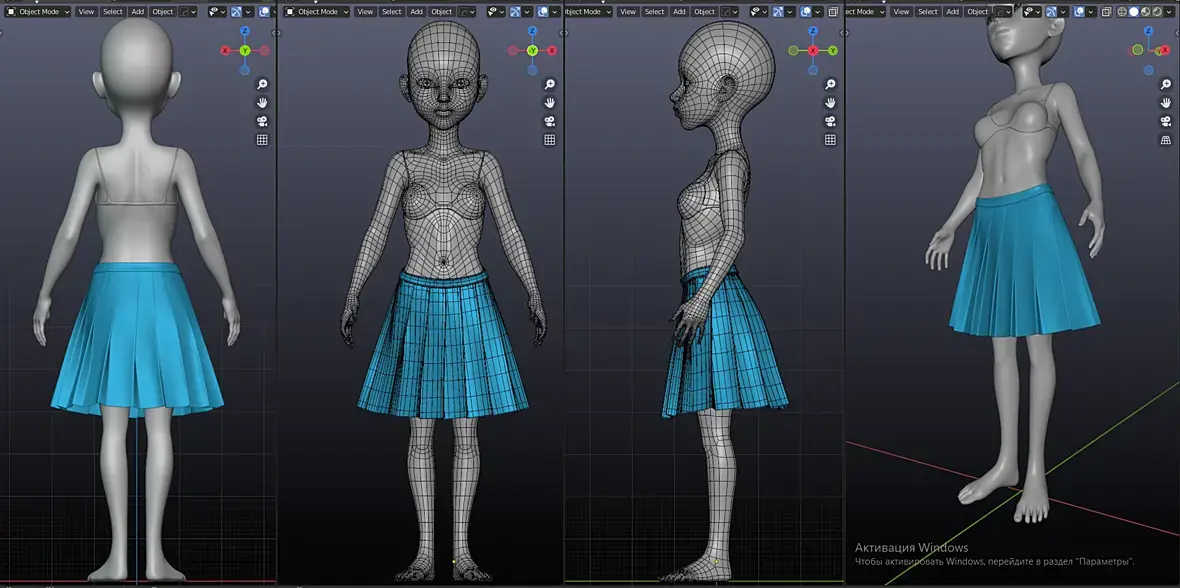
Task: Toggle X-ray in the side-view viewport
Action: (x=833, y=11)
